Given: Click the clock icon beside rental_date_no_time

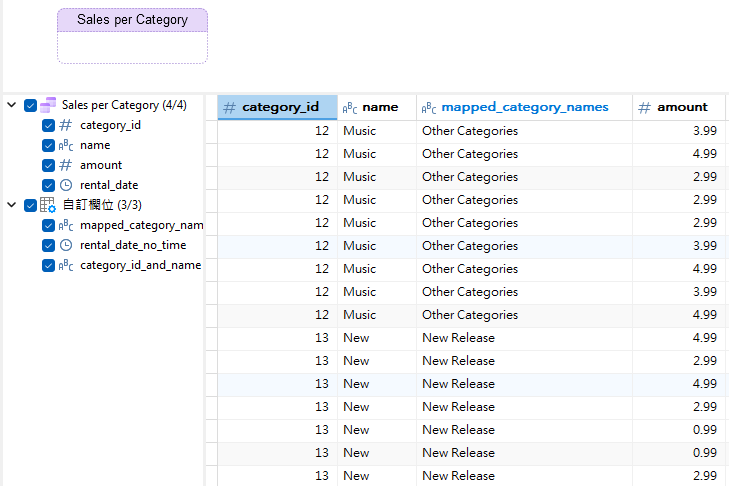Looking at the screenshot, I should pos(66,245).
